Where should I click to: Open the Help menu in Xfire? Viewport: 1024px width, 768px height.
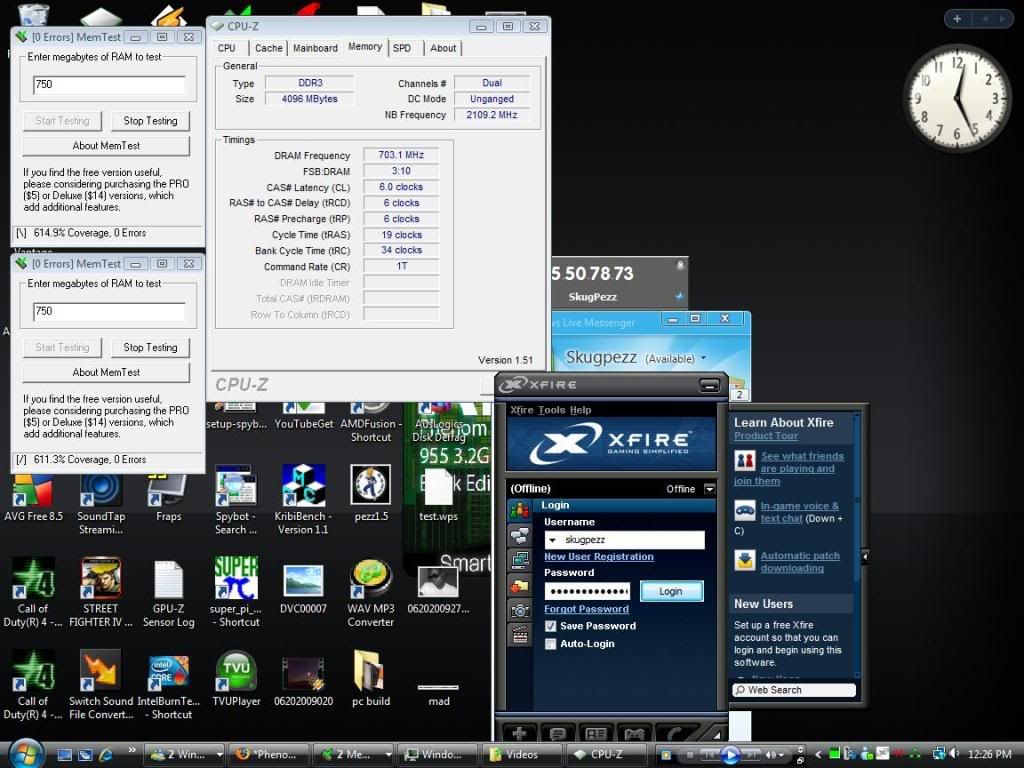click(580, 410)
